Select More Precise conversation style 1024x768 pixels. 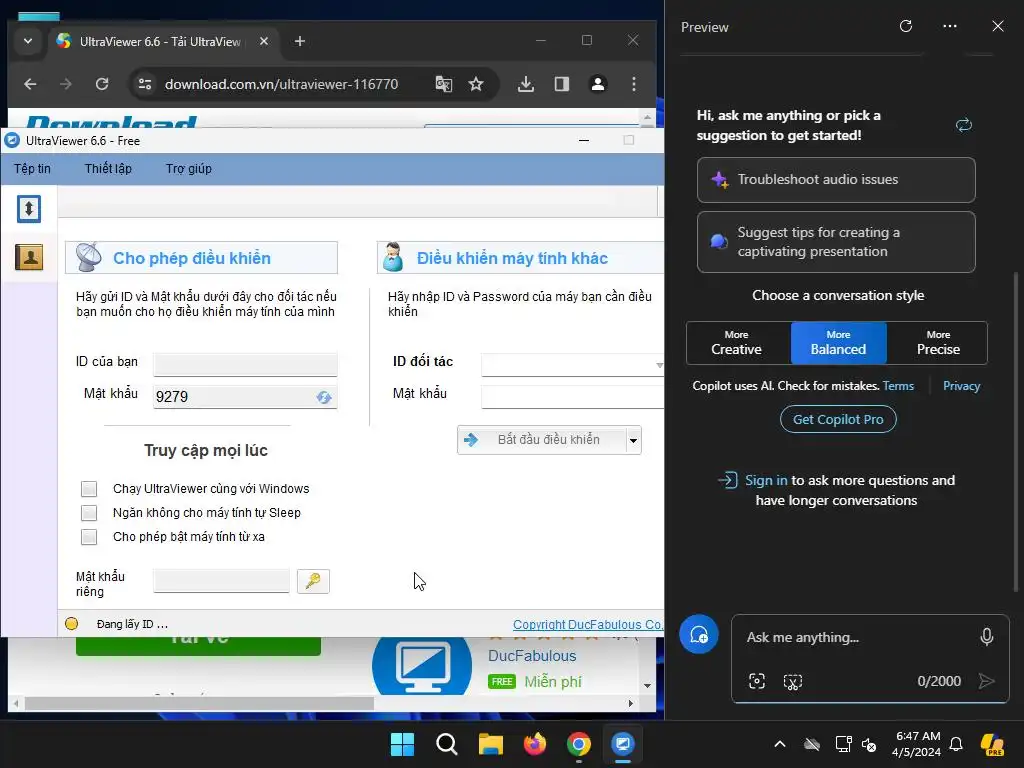(x=937, y=343)
